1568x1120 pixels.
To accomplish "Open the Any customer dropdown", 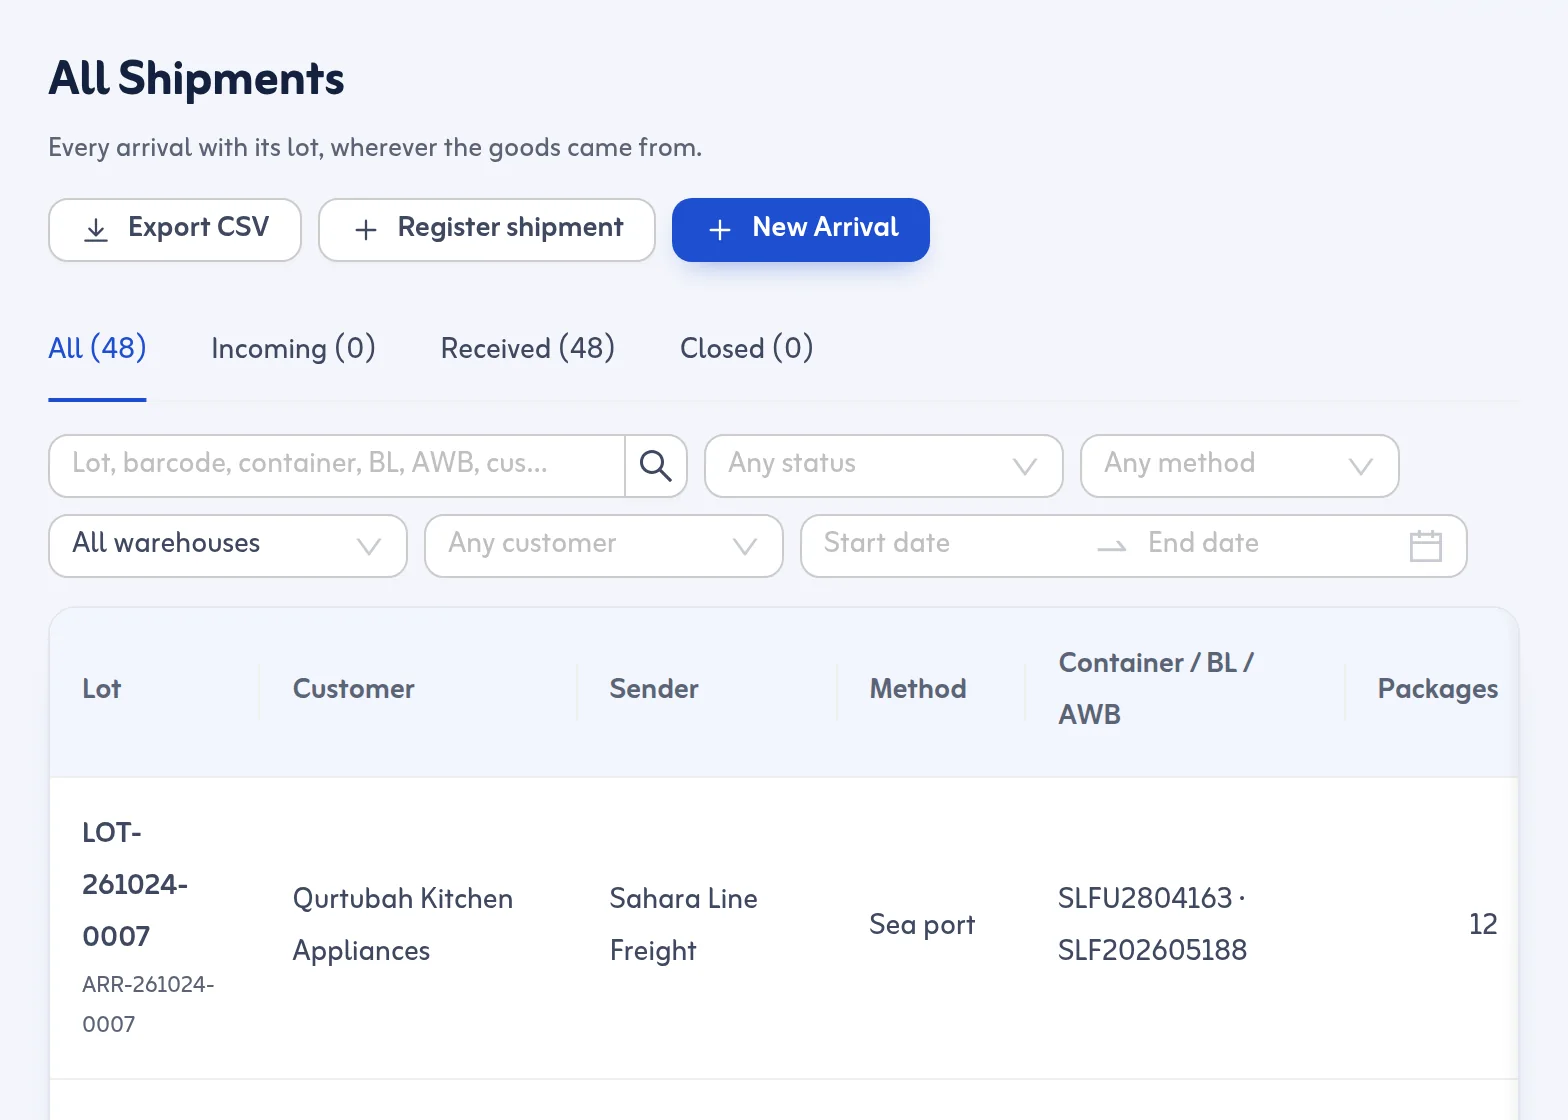I will tap(604, 546).
